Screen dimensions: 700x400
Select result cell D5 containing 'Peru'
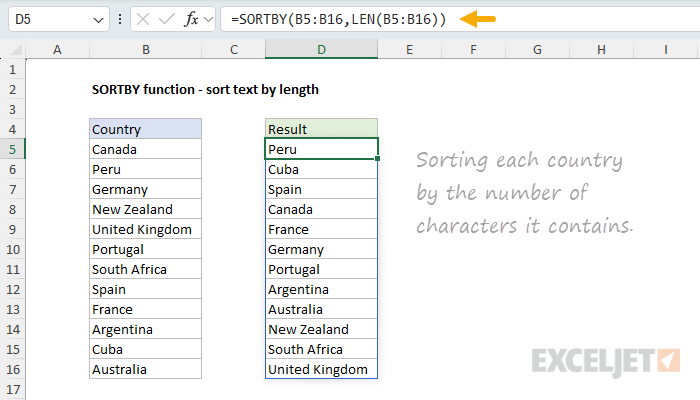(321, 149)
